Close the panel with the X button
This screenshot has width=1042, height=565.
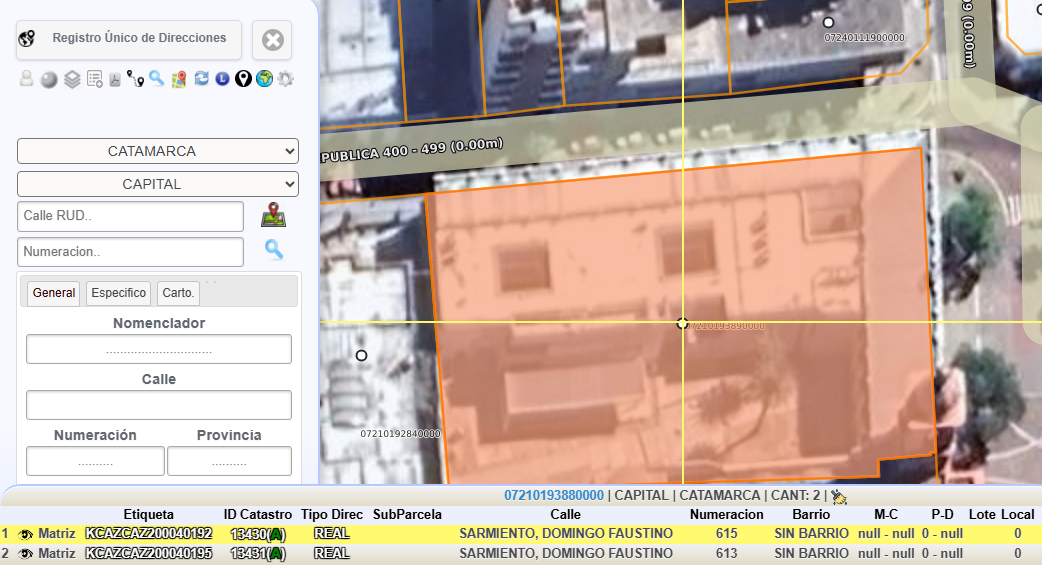click(x=272, y=40)
